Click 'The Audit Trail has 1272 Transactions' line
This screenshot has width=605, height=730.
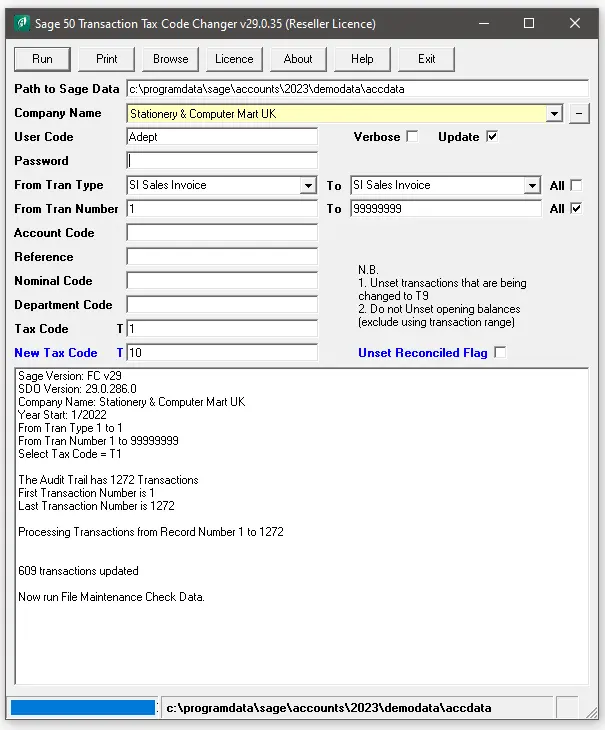click(x=108, y=480)
